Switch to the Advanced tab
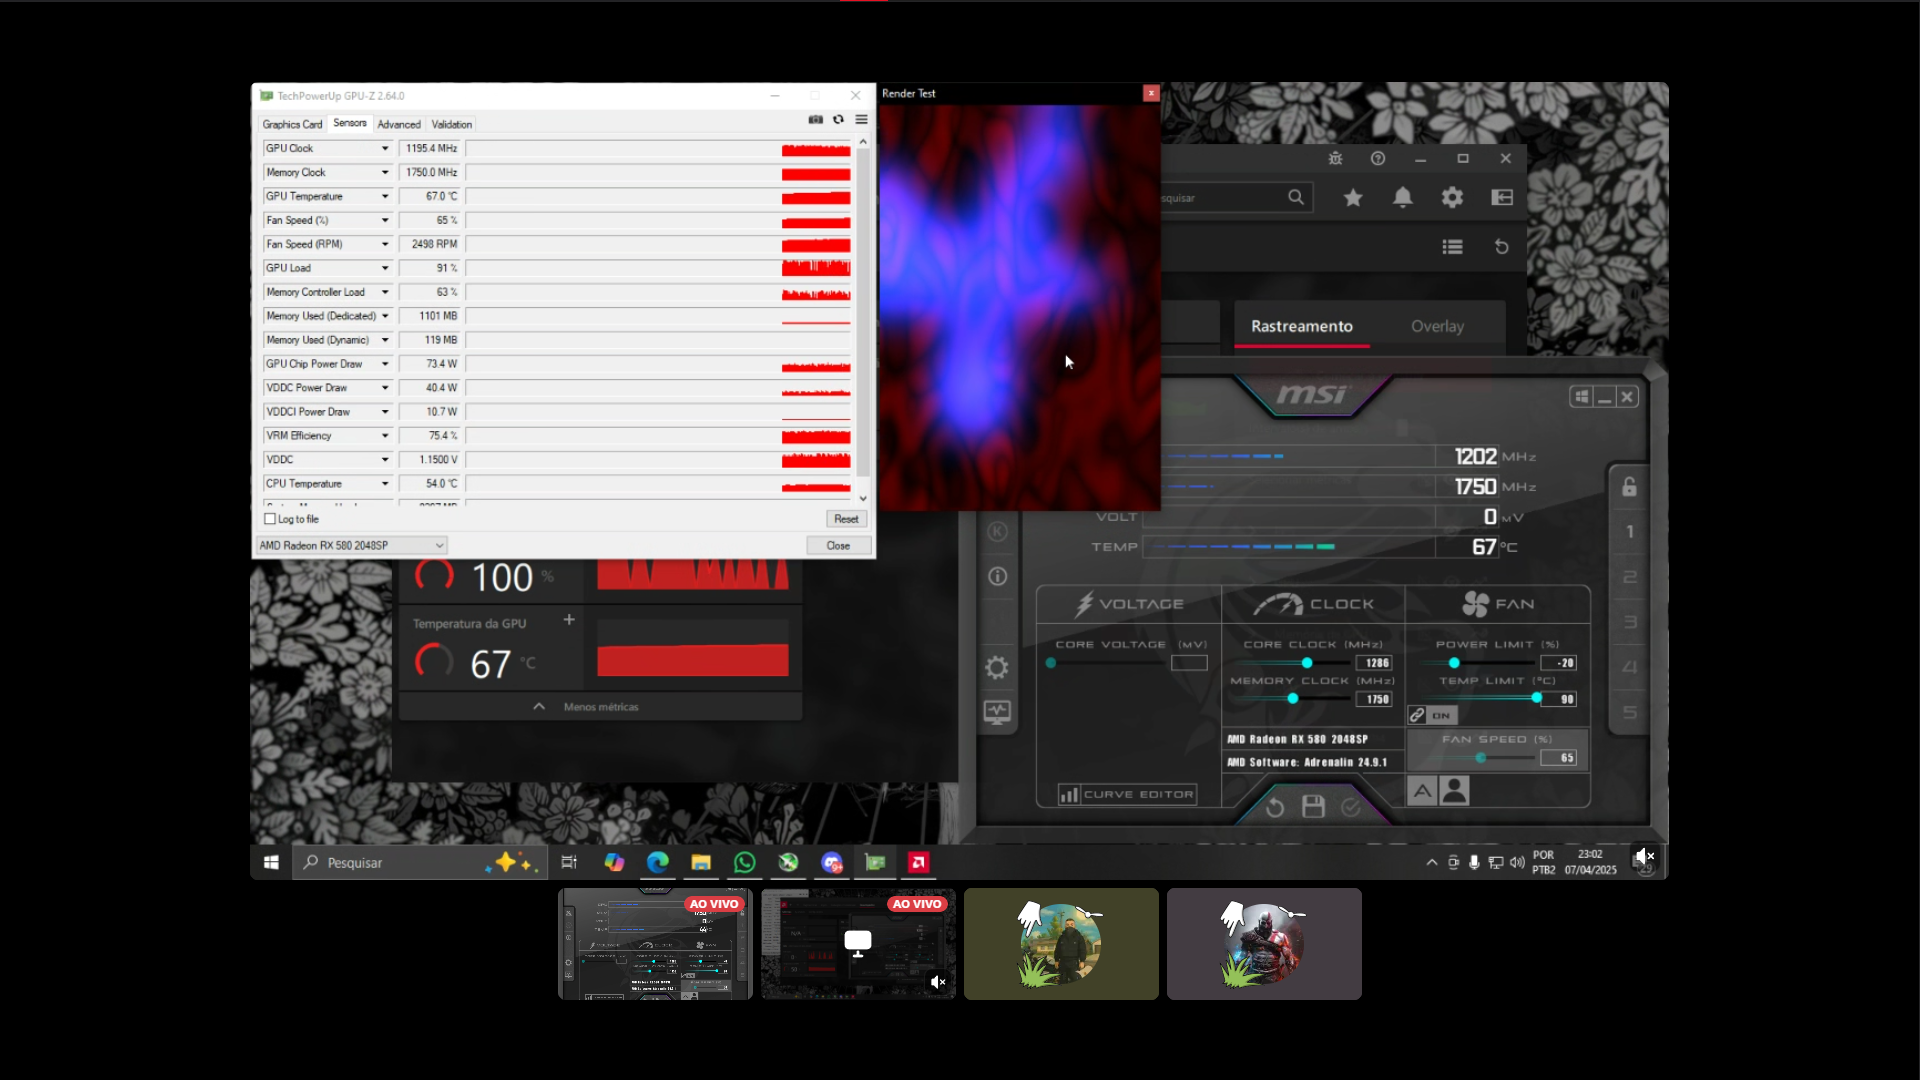 [399, 125]
